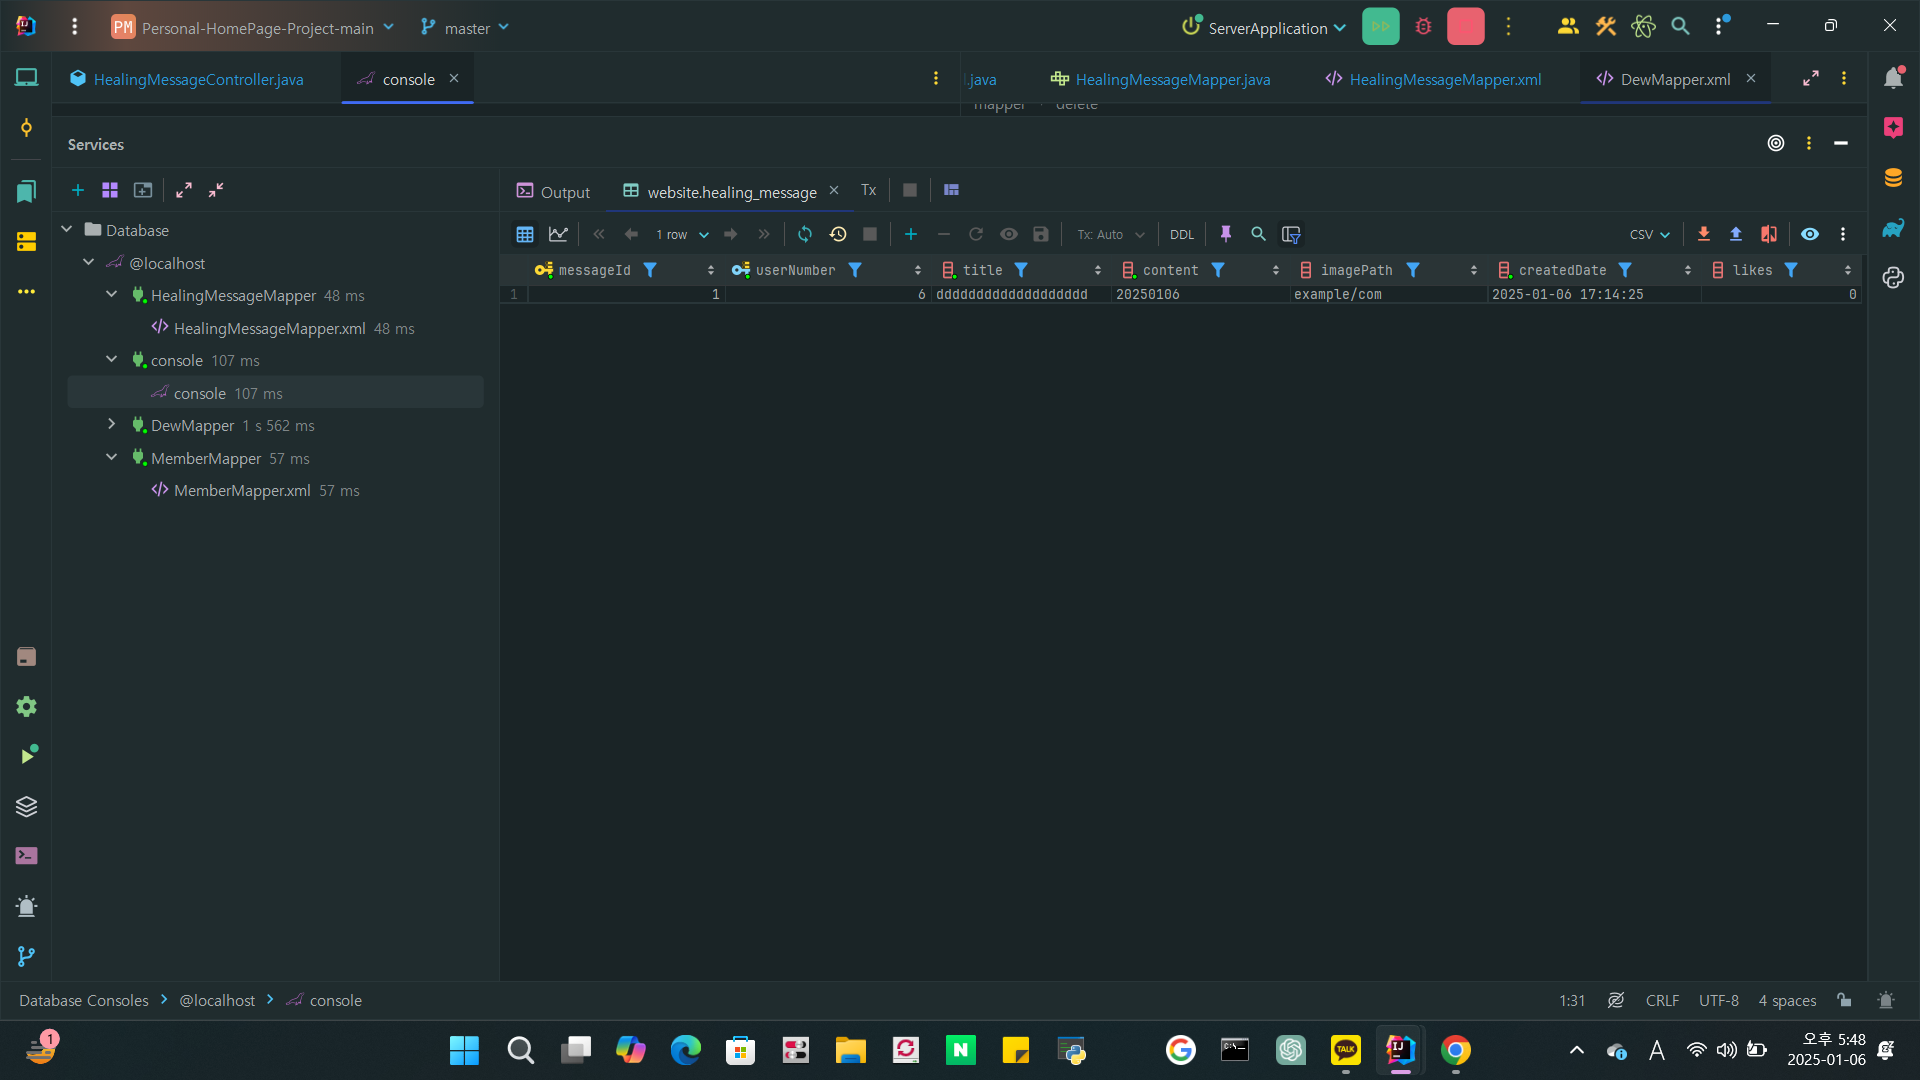Click the Reload Page refresh icon
The height and width of the screenshot is (1080, 1920).
click(805, 234)
